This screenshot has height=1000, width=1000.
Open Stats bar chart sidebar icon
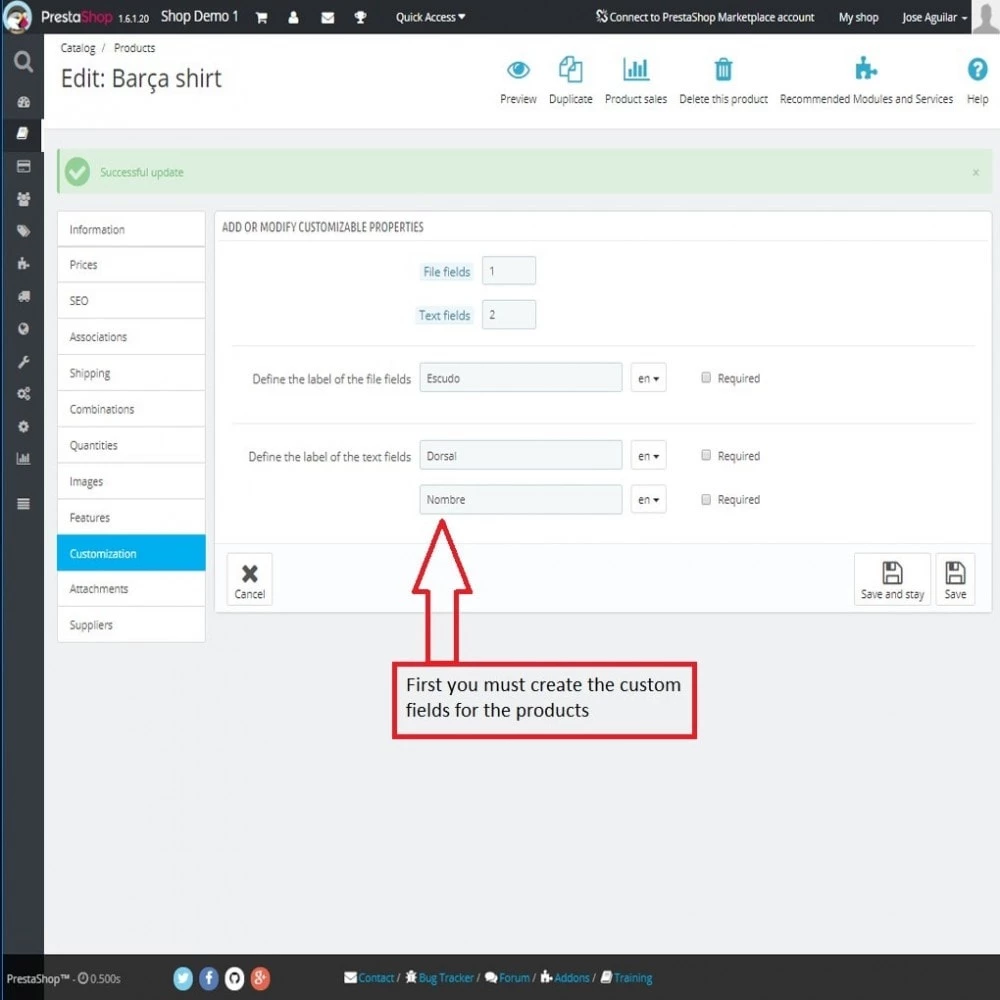point(24,458)
